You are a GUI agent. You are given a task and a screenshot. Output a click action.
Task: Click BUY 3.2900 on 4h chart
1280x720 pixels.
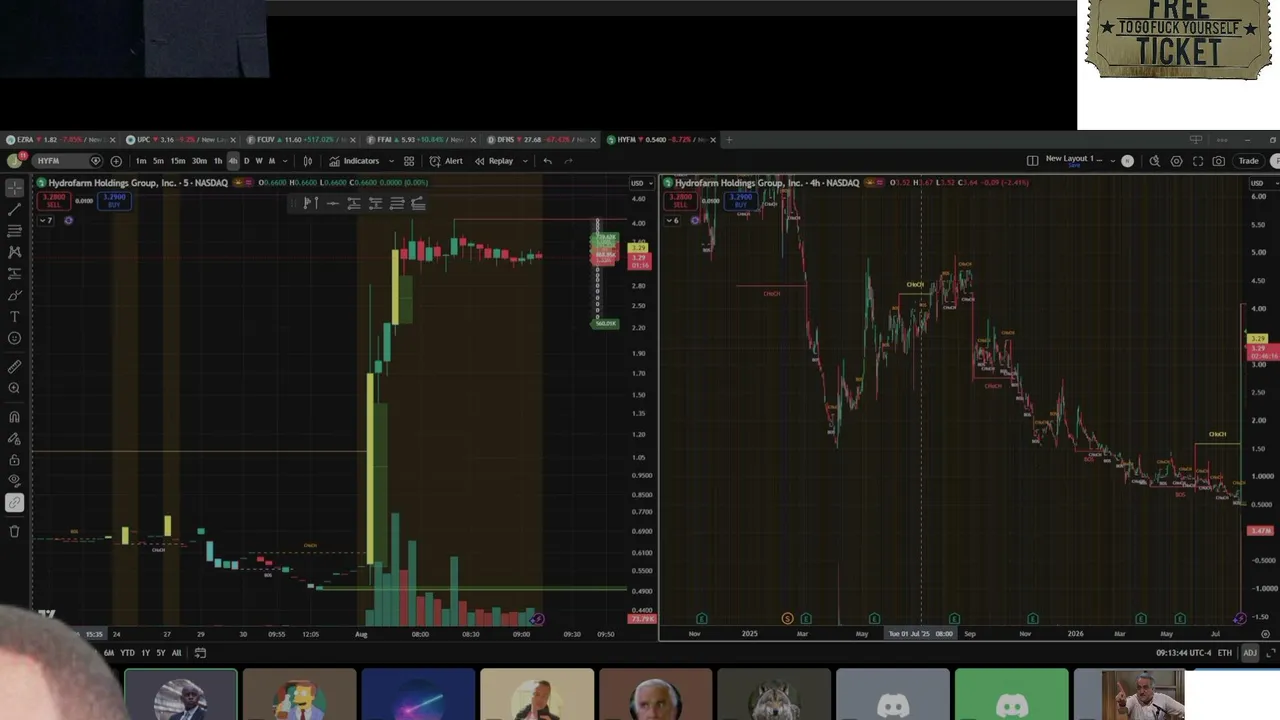point(741,200)
